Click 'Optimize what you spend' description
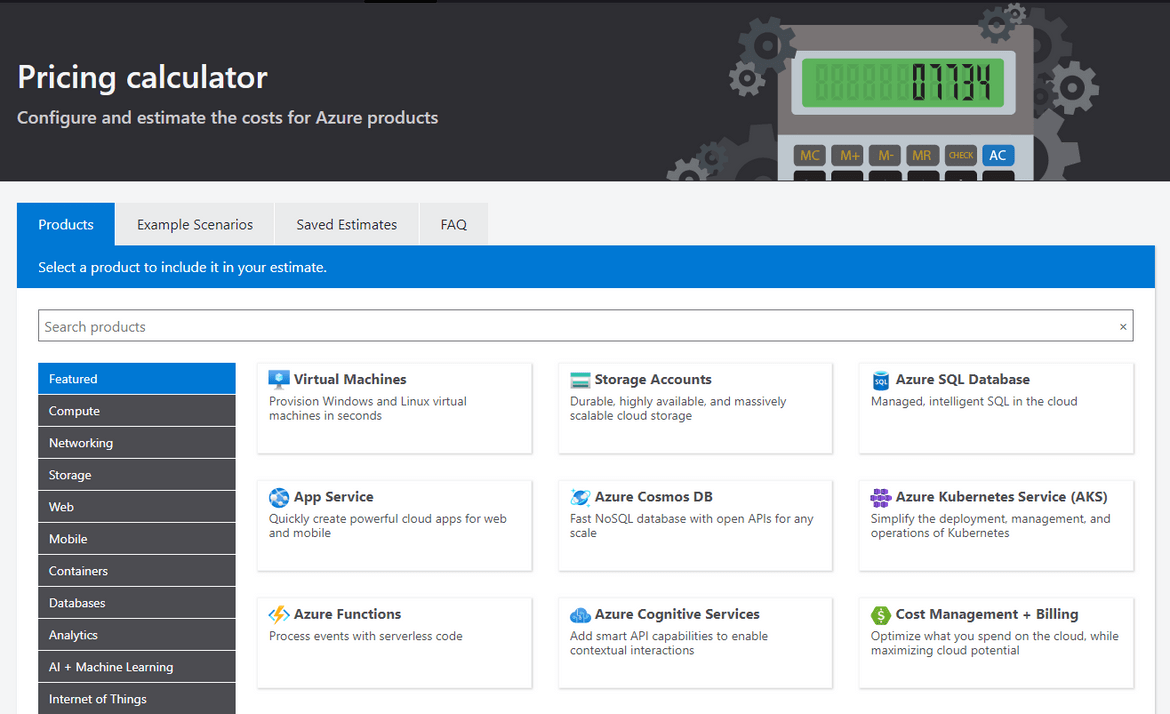This screenshot has width=1170, height=714. tap(995, 643)
